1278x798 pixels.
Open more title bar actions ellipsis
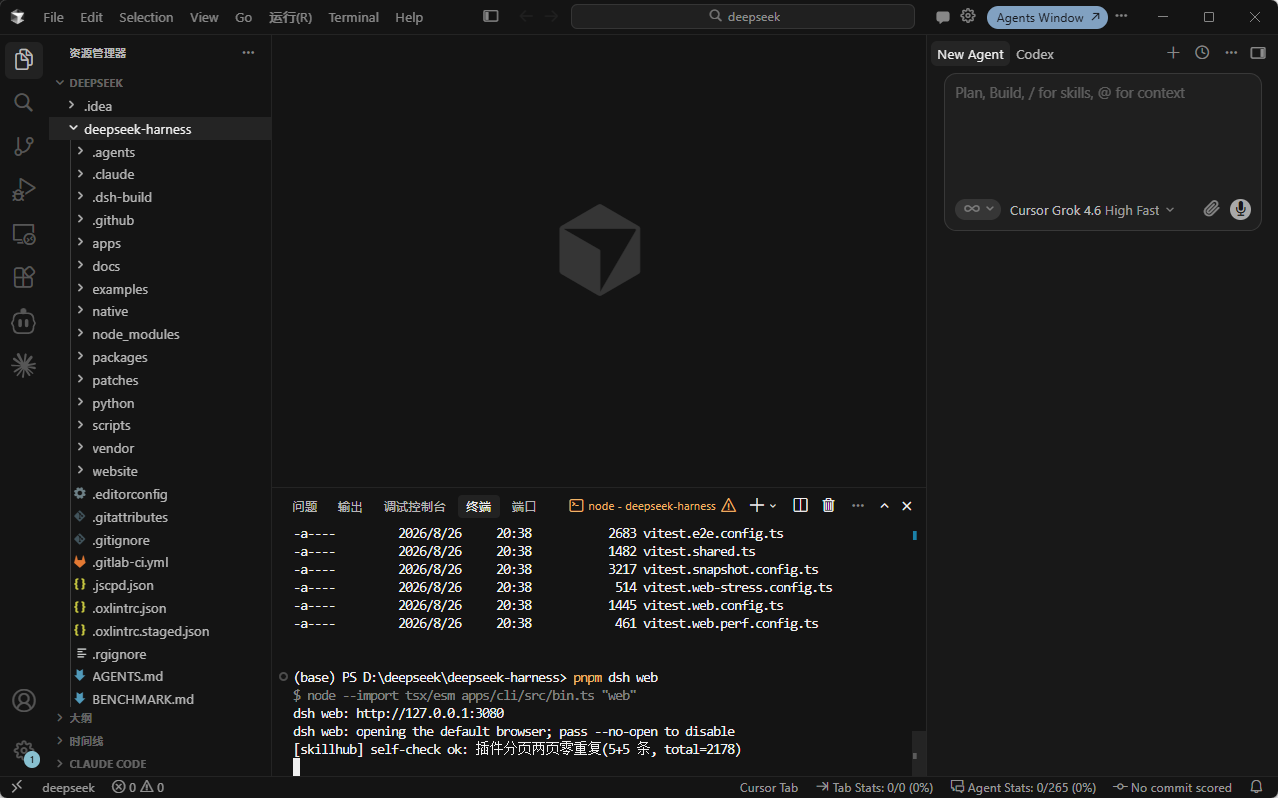tap(1121, 16)
